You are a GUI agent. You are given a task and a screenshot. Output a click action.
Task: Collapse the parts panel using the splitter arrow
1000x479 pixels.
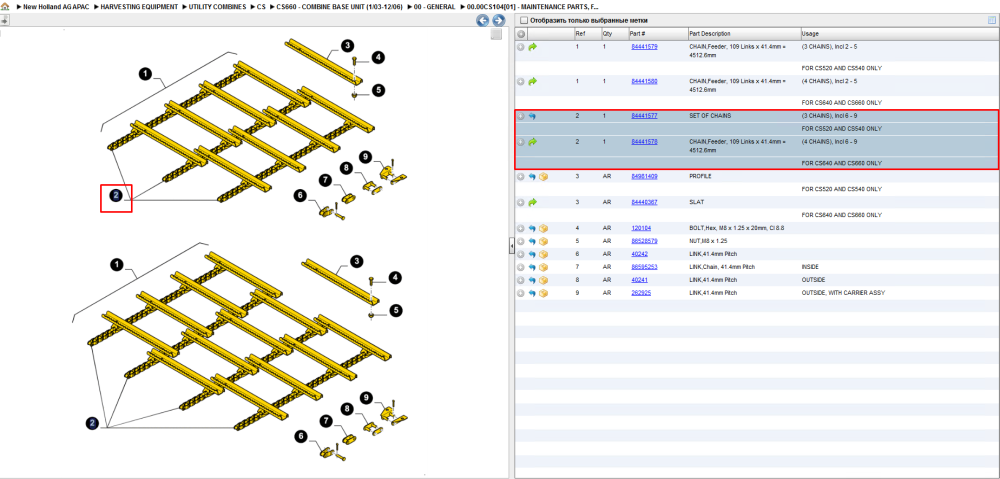pos(511,246)
